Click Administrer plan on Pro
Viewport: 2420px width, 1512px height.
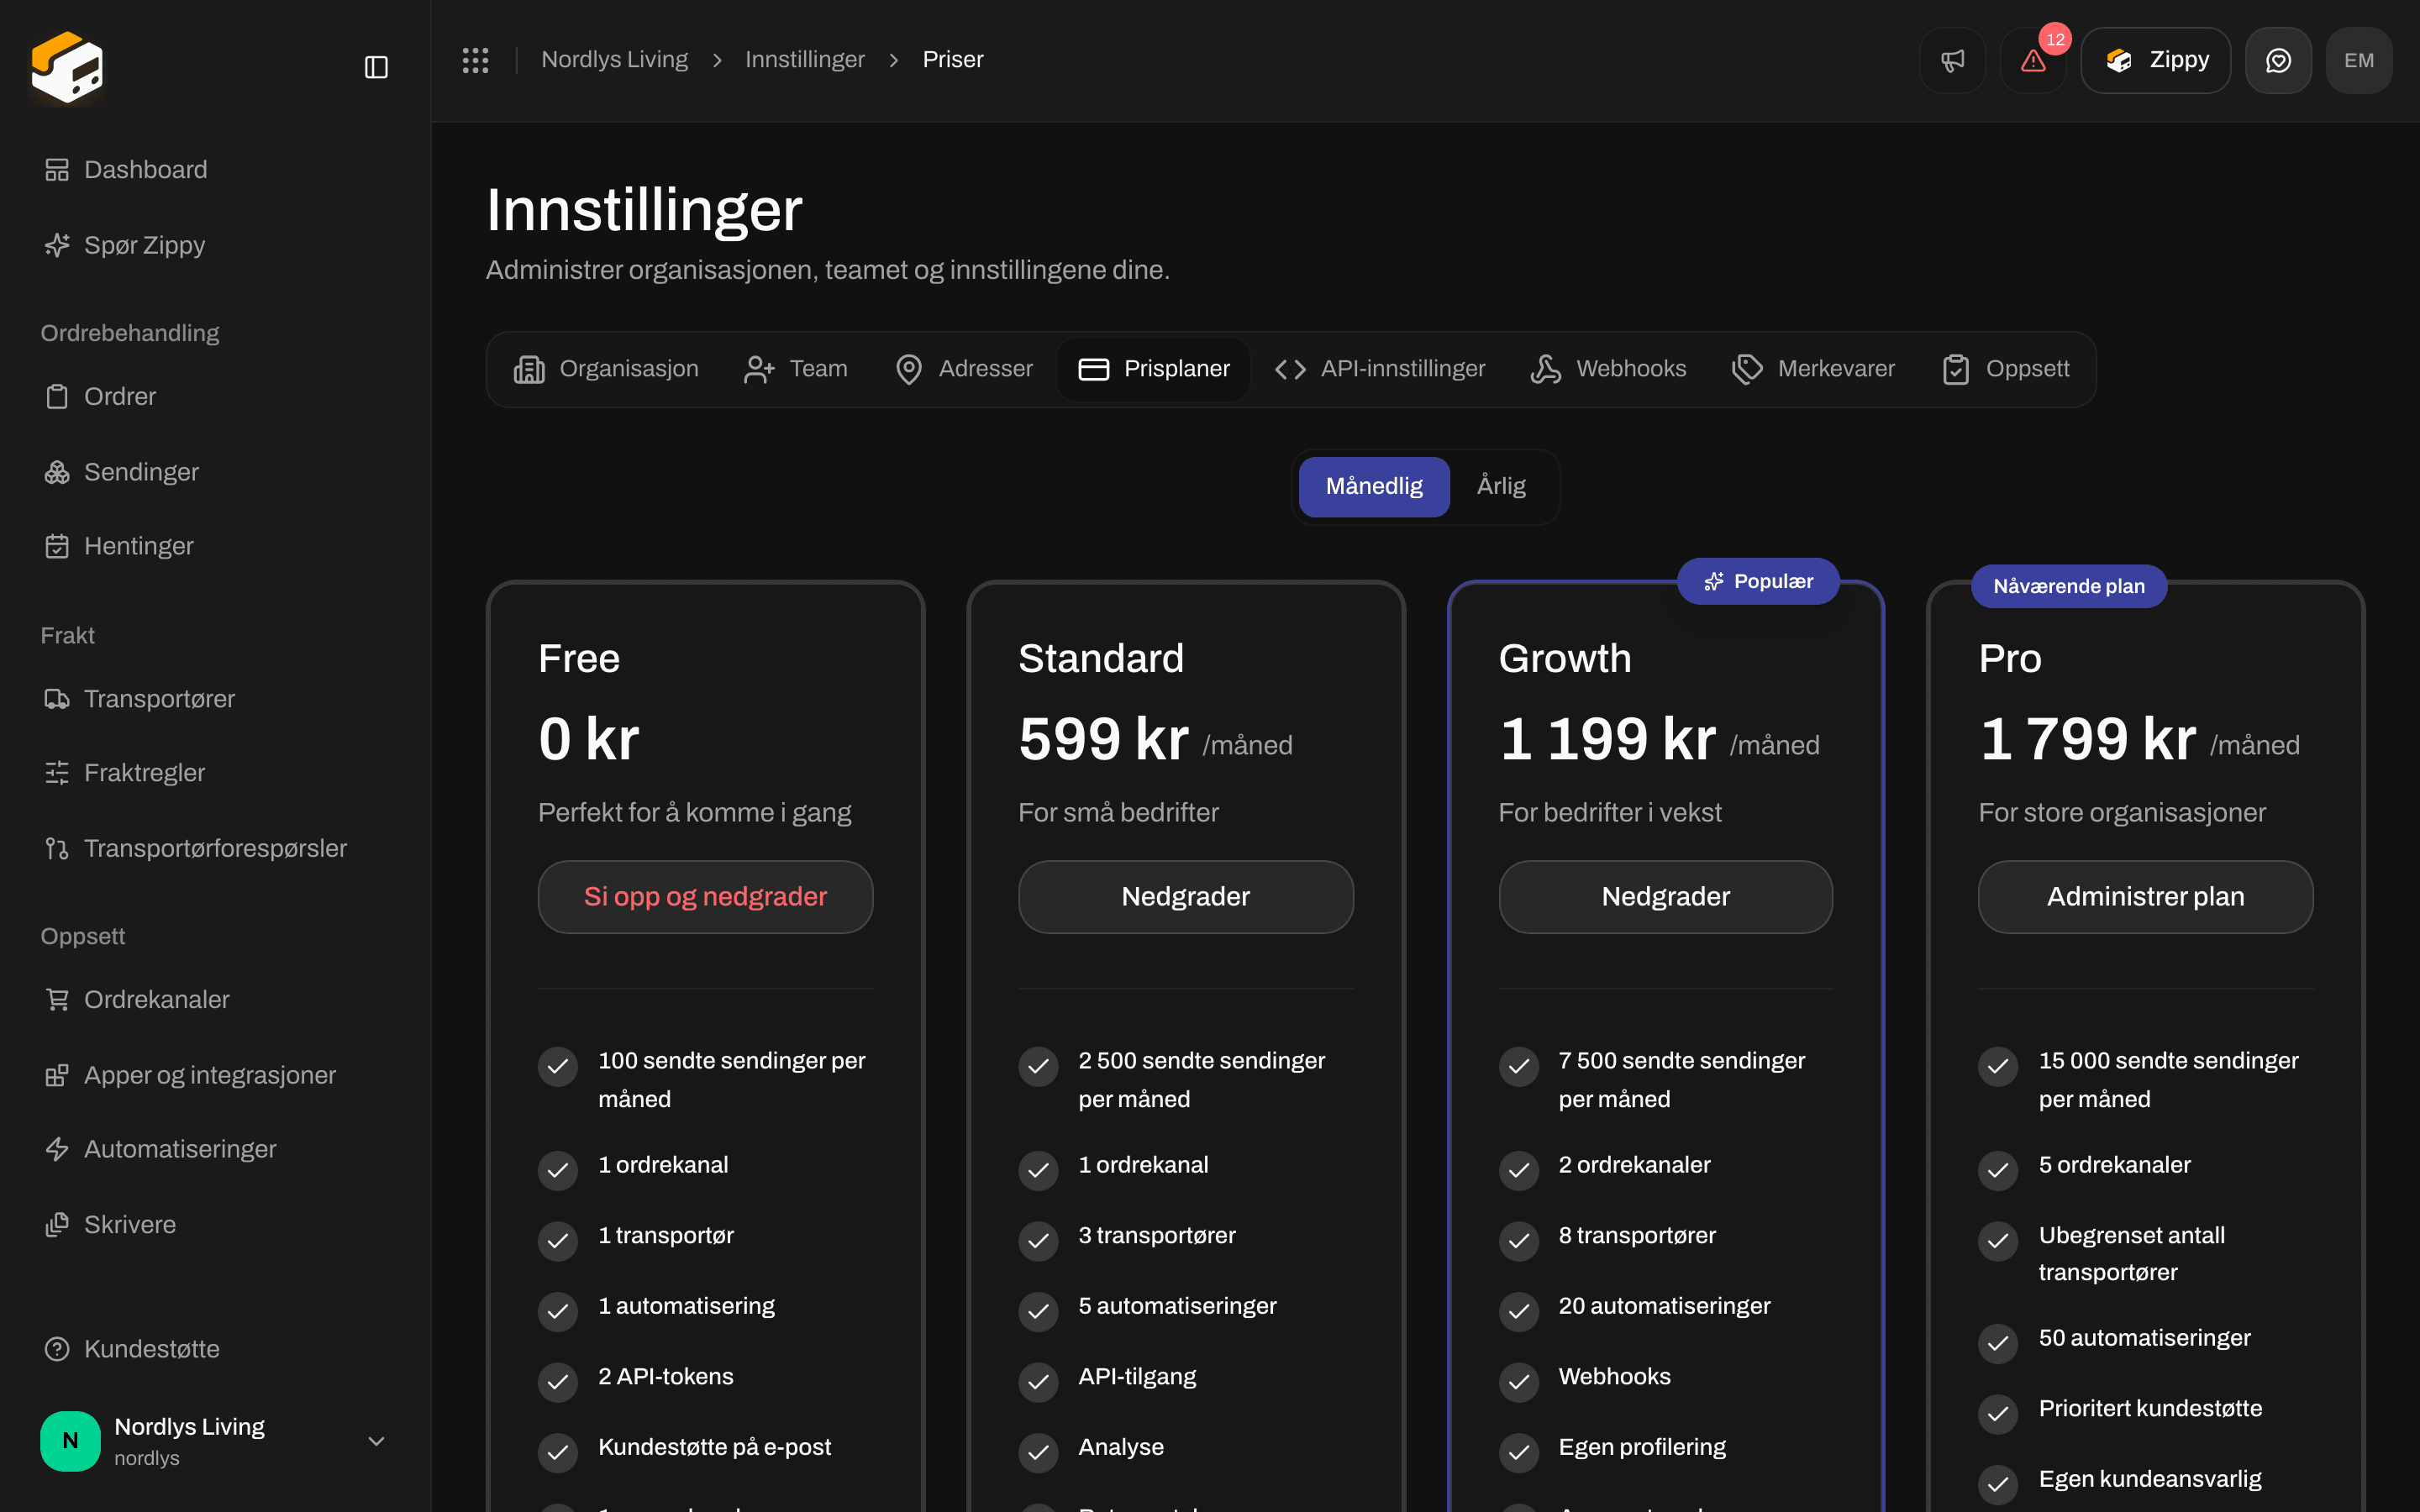pyautogui.click(x=2145, y=897)
